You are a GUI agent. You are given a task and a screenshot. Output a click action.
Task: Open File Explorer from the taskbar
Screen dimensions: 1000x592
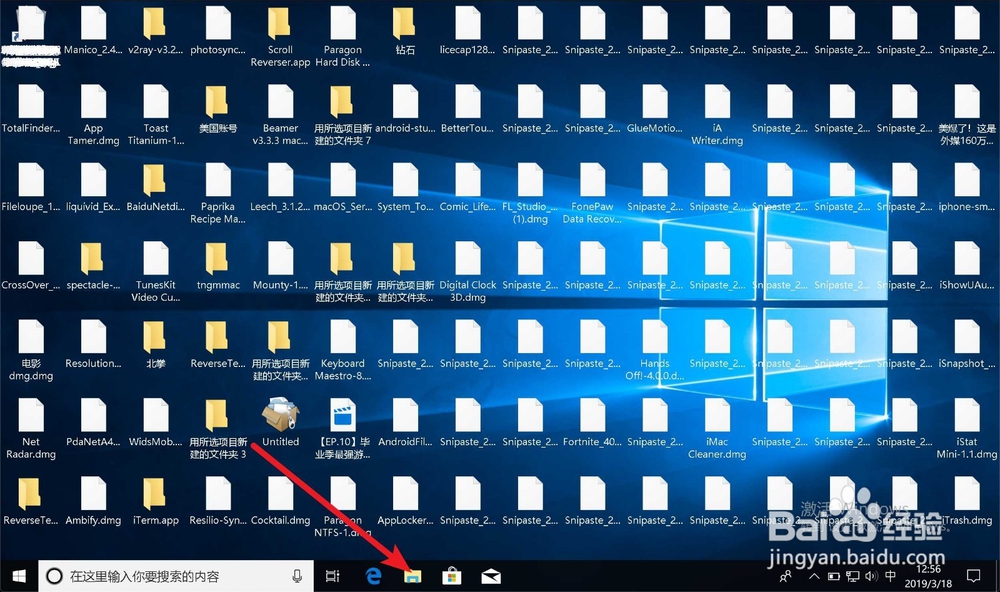(413, 577)
